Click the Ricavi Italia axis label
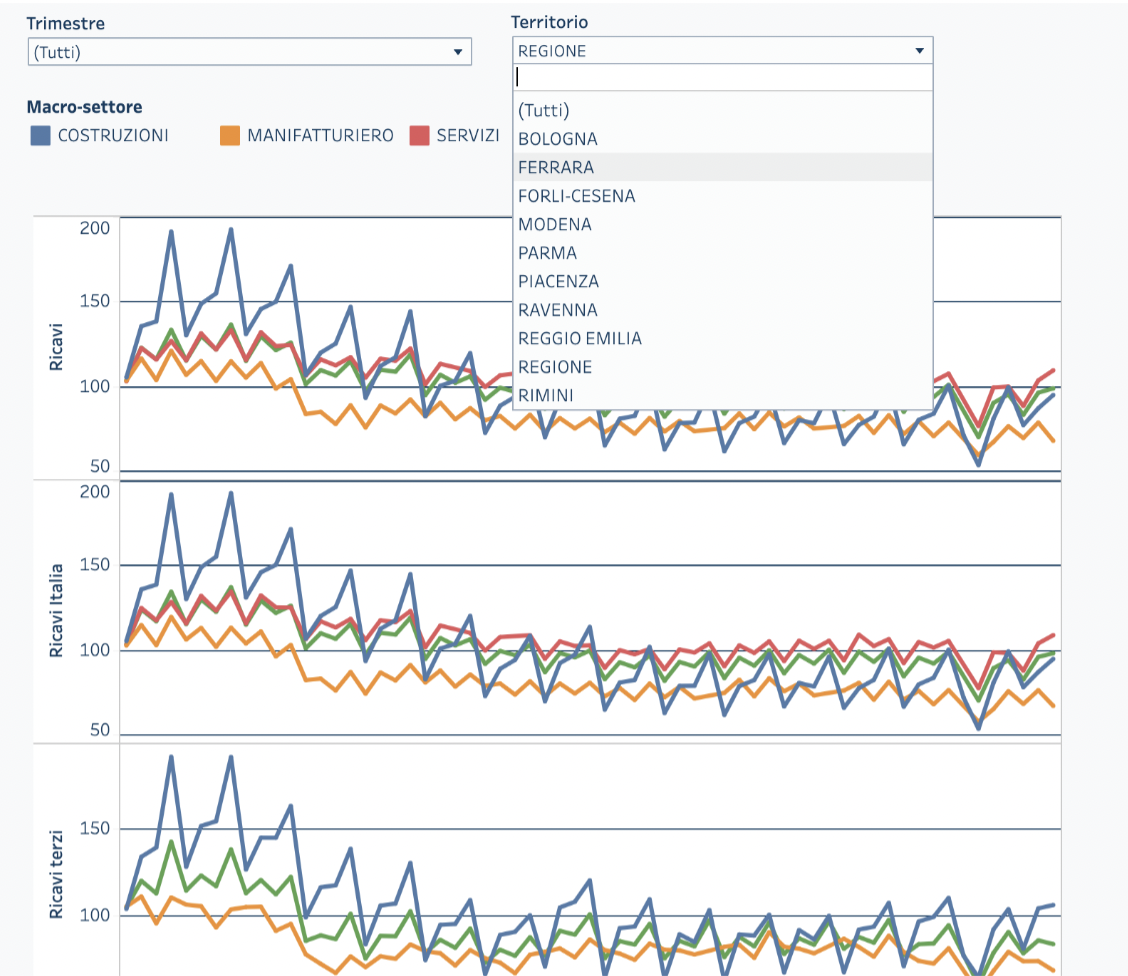Viewport: 1128px width, 976px height. coord(55,611)
